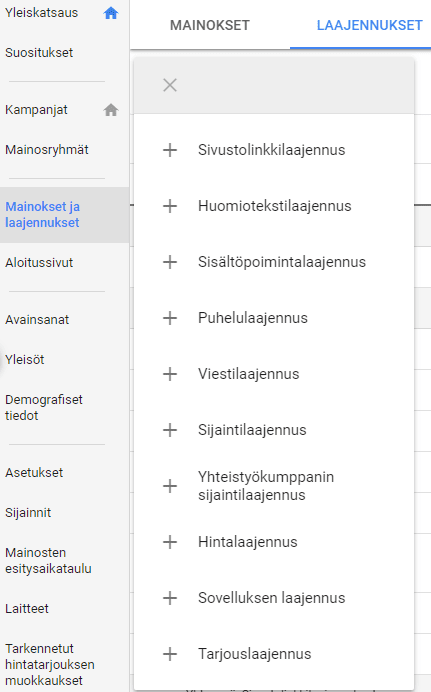Close the extension type menu with X

[170, 85]
